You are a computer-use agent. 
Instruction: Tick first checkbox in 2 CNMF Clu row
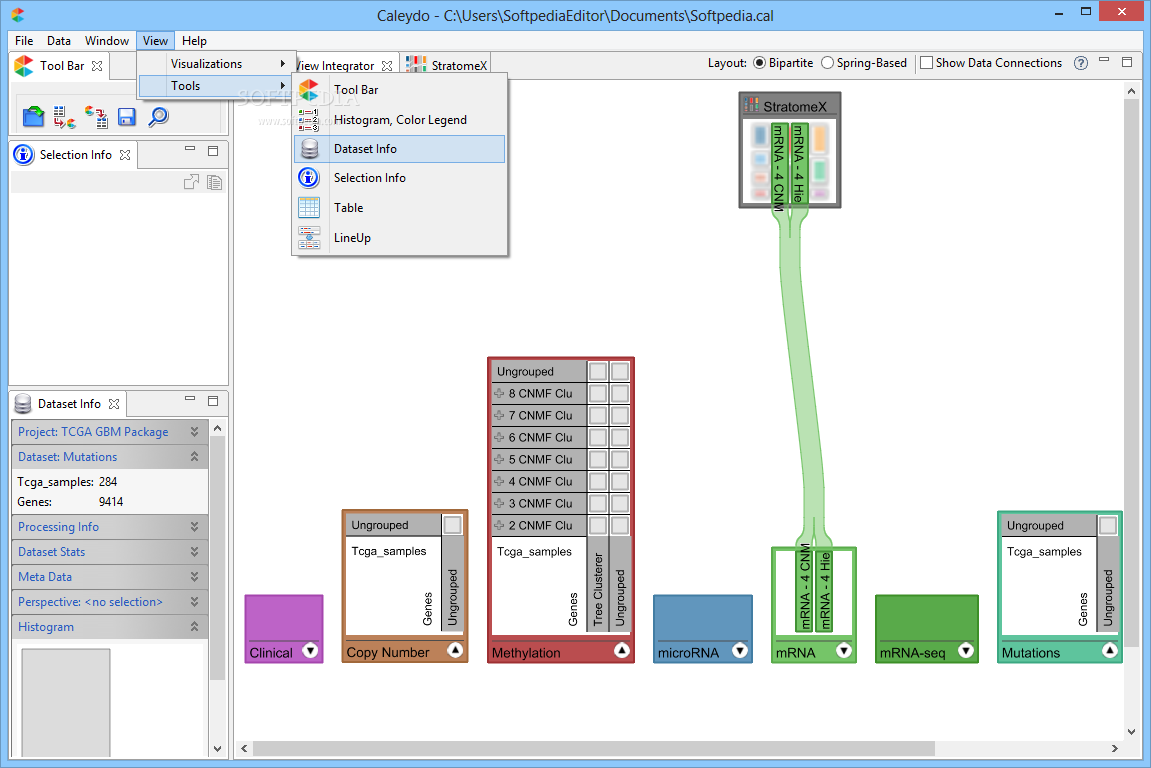point(598,526)
